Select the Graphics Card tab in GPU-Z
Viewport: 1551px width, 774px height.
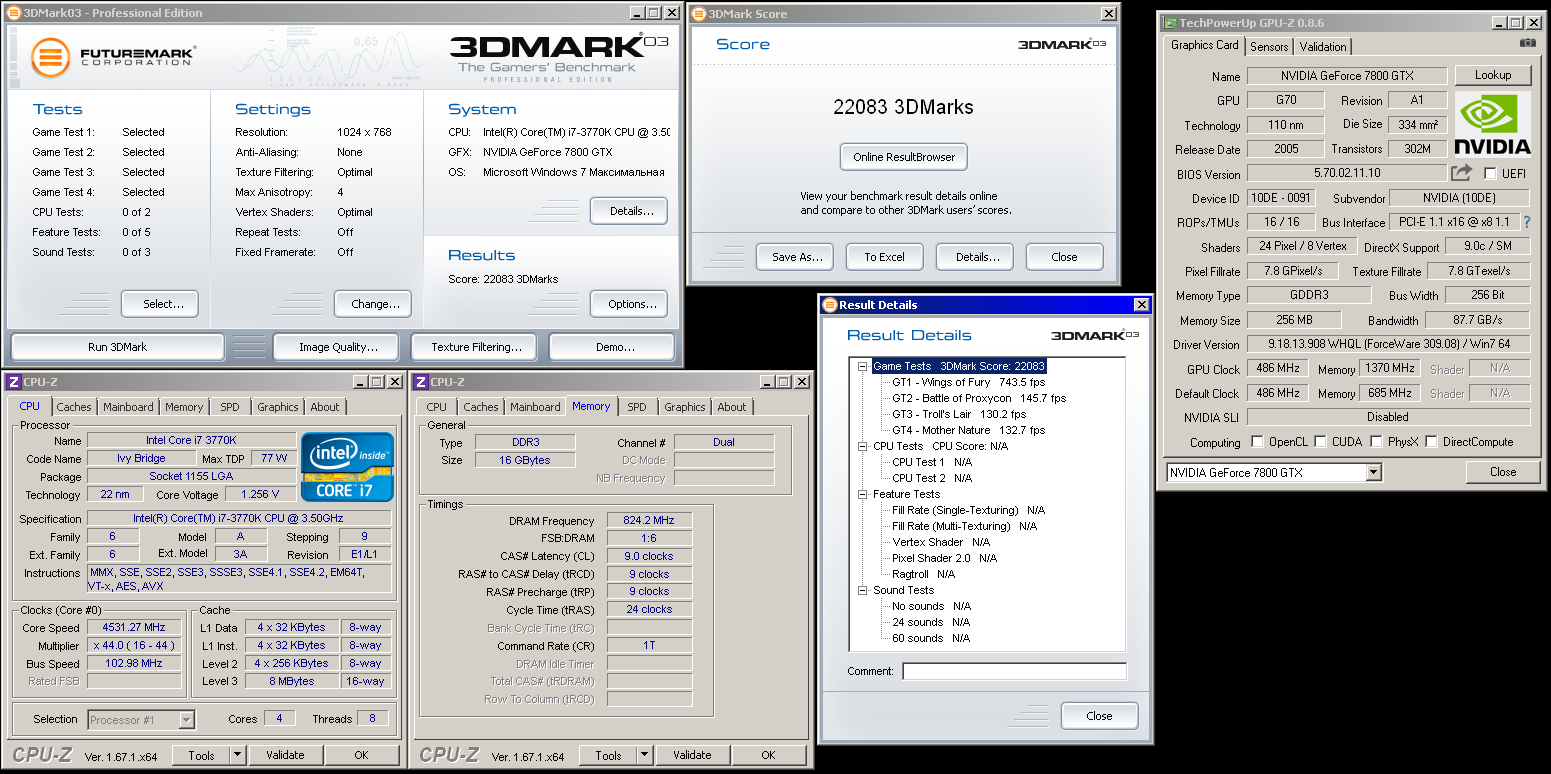tap(1205, 45)
